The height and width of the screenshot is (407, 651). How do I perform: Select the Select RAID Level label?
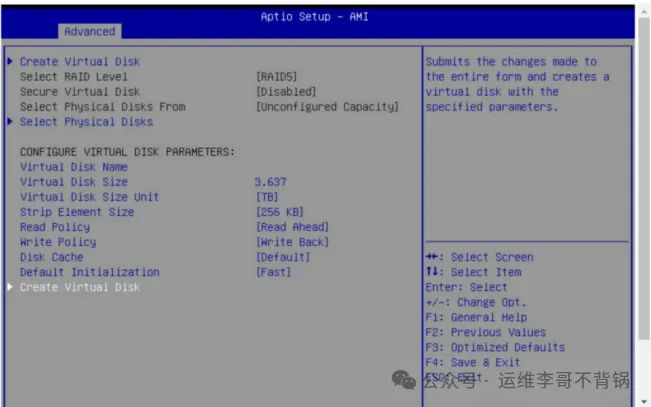tap(74, 77)
